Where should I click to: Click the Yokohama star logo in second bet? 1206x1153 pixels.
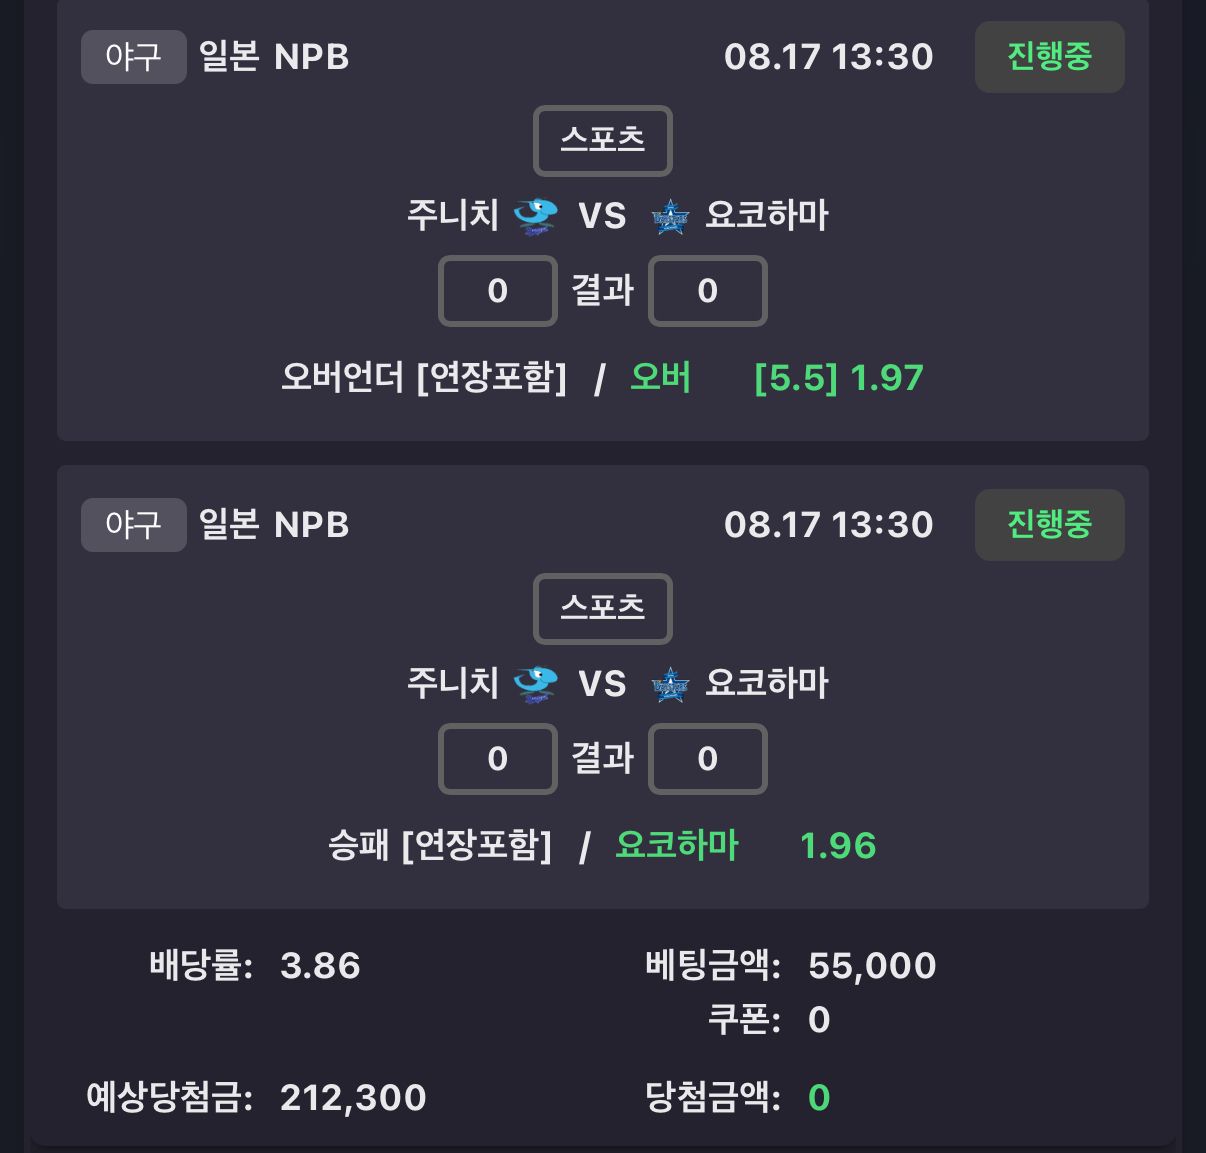pyautogui.click(x=670, y=684)
